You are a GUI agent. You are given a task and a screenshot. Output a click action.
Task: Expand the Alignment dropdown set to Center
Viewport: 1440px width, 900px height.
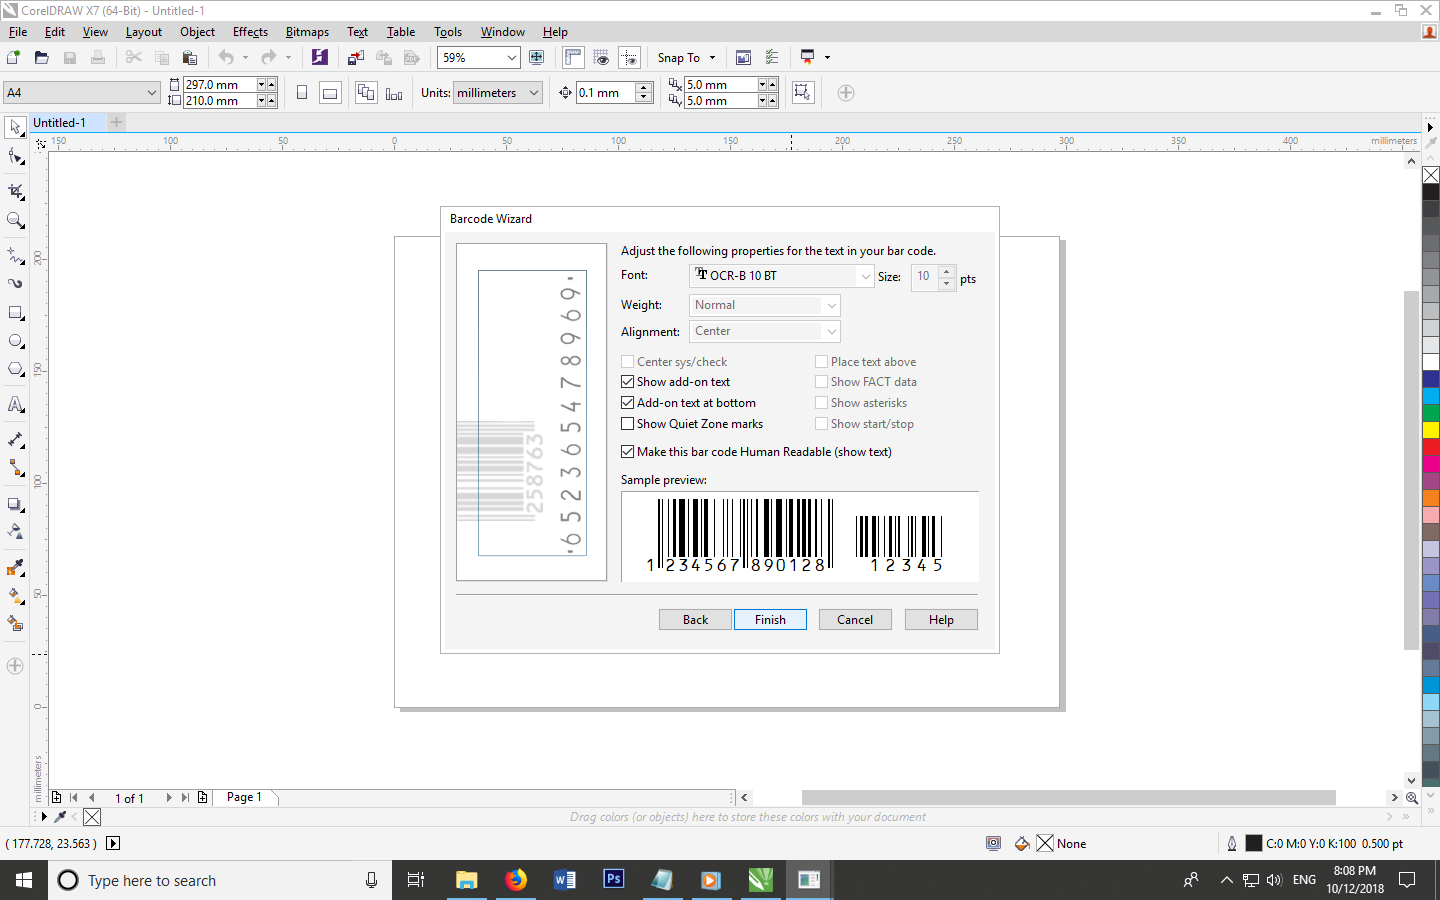click(x=764, y=332)
